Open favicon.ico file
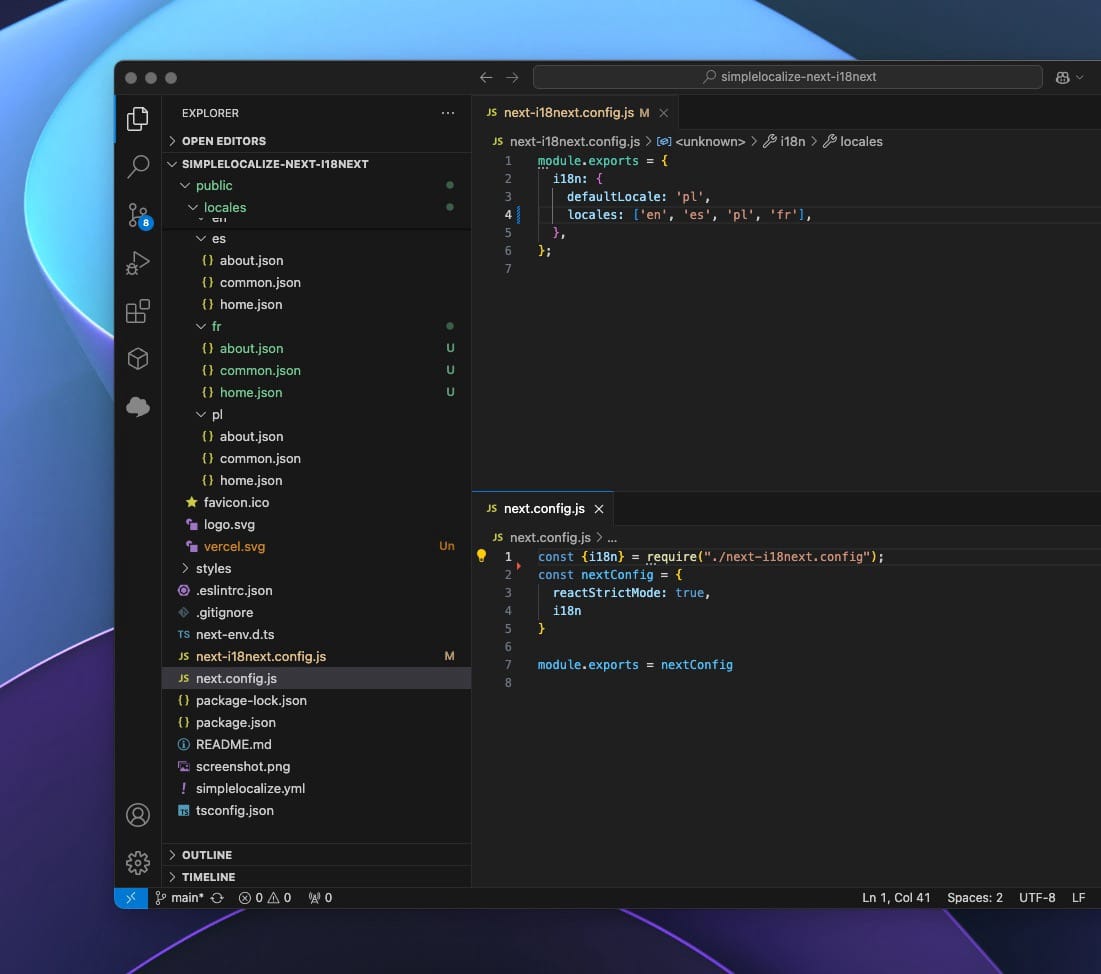This screenshot has height=974, width=1101. 236,503
